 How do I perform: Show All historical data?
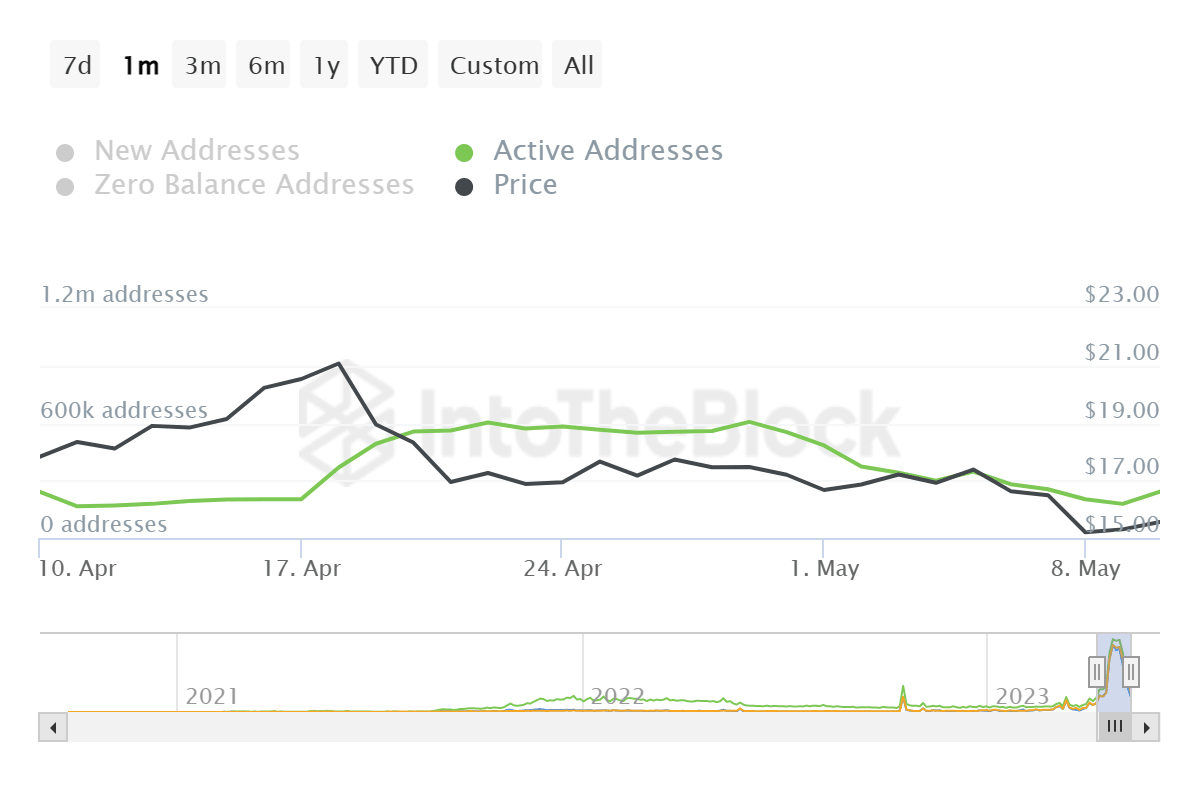point(578,66)
